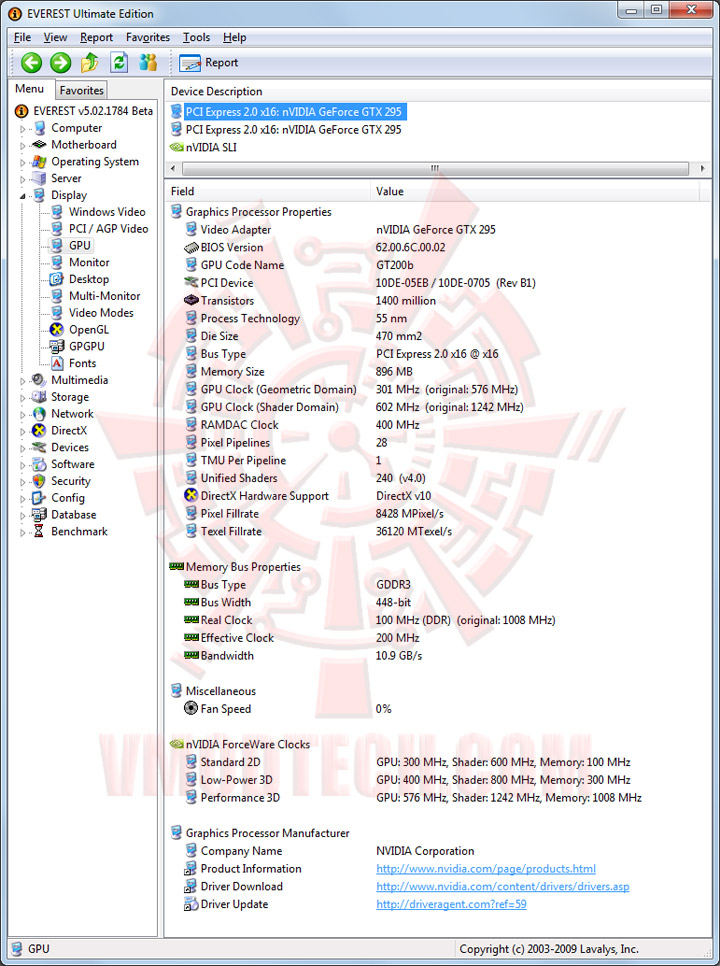The image size is (720, 966).
Task: Select the PCI / AGP Video icon
Action: [57, 229]
